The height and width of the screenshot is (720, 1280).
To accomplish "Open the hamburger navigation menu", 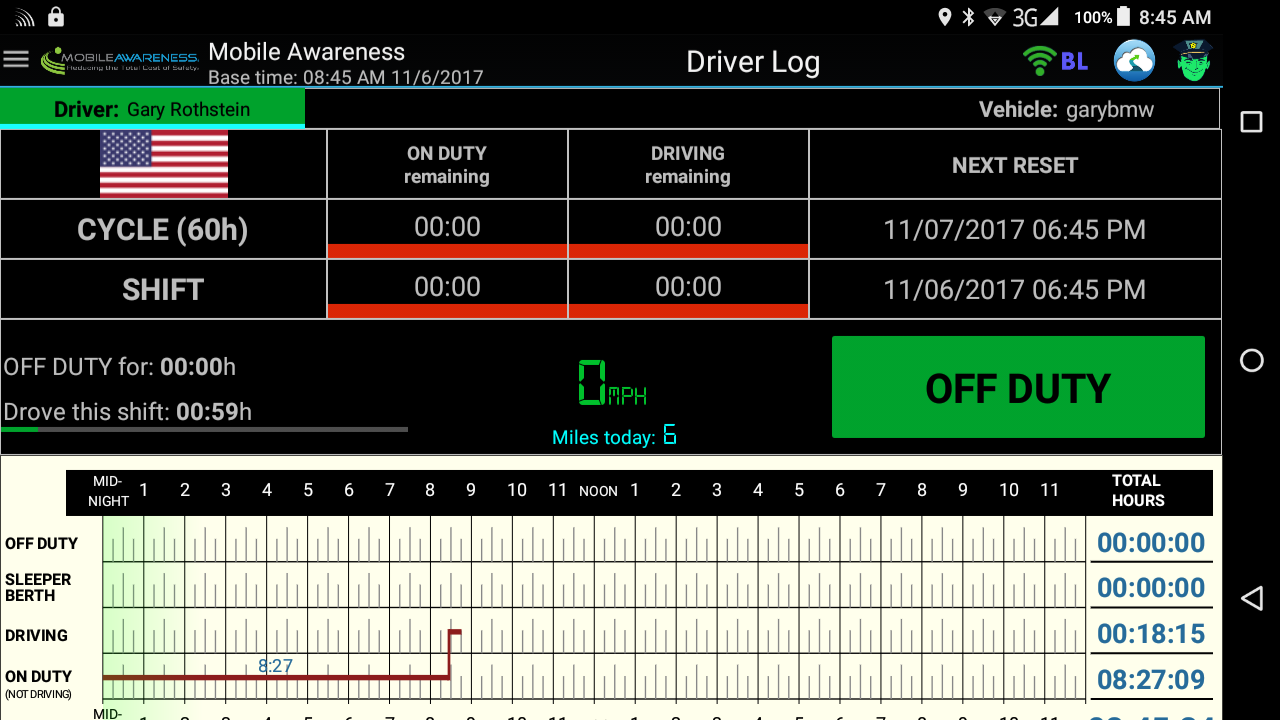I will pos(16,58).
